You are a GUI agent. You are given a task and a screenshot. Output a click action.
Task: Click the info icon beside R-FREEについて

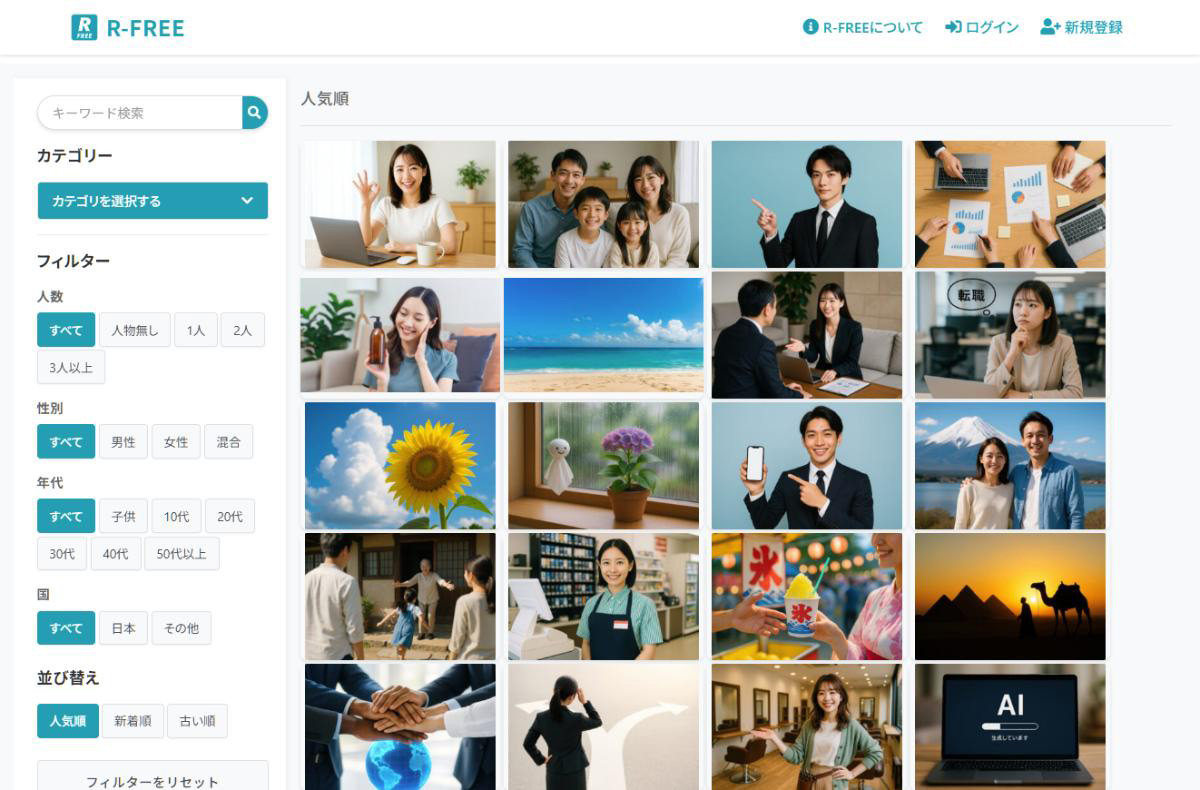pos(810,27)
